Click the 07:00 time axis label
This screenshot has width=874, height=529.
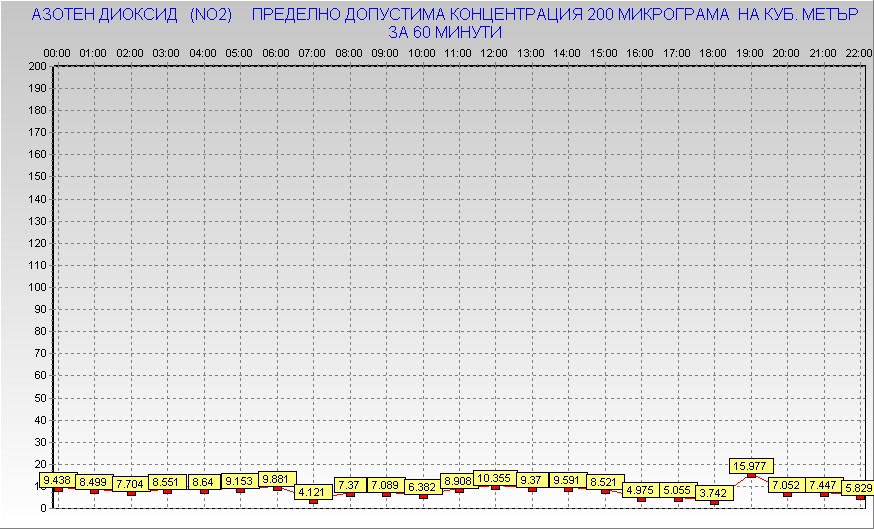312,52
